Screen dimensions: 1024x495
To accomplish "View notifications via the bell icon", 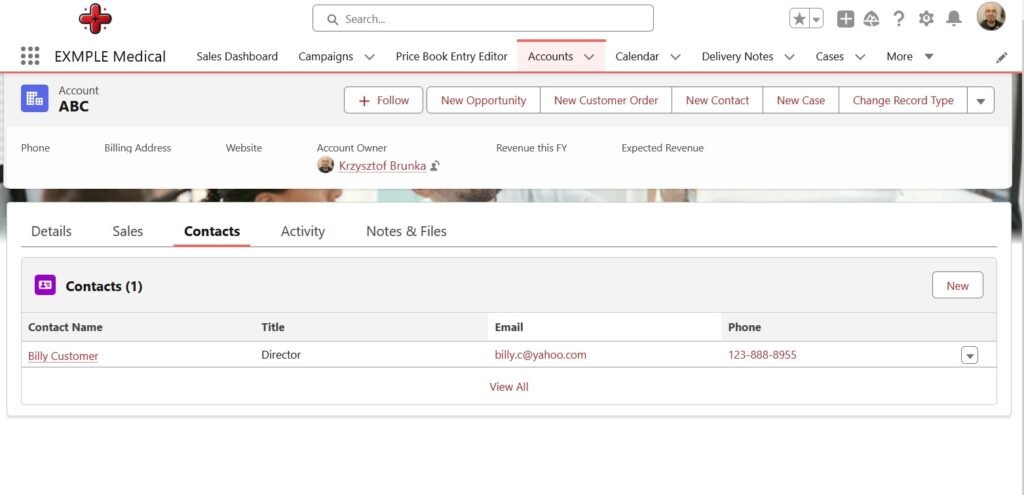I will tap(954, 19).
